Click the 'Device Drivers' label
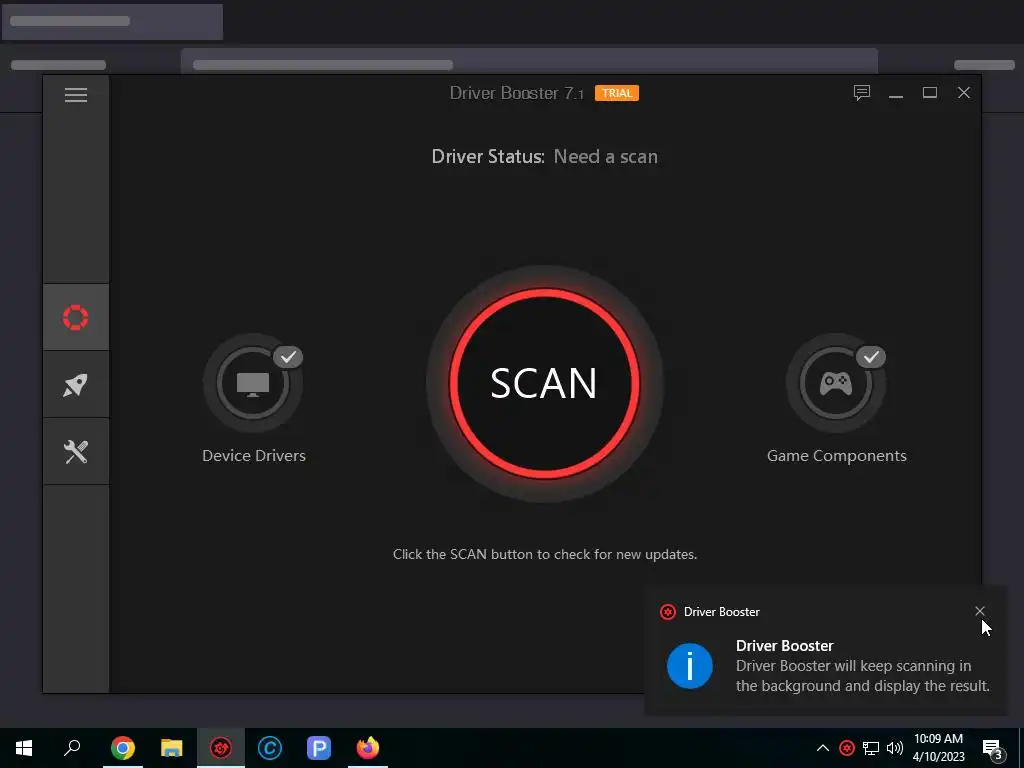This screenshot has width=1024, height=768. pos(254,456)
